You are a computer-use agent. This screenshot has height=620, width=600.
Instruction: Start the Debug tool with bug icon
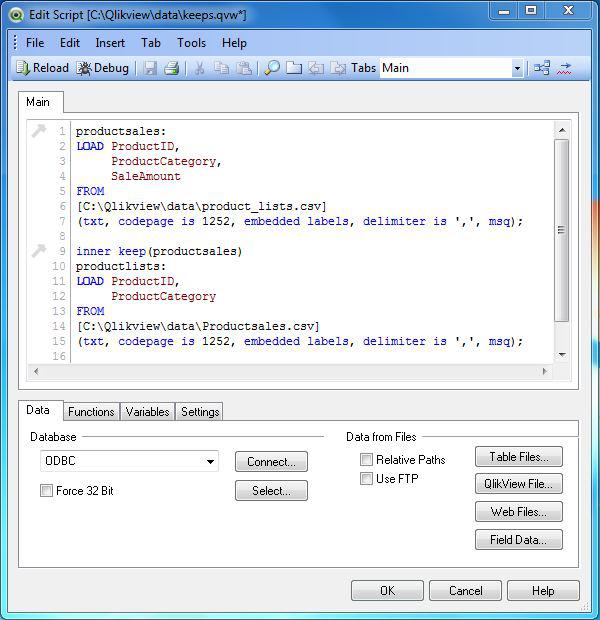click(x=102, y=68)
